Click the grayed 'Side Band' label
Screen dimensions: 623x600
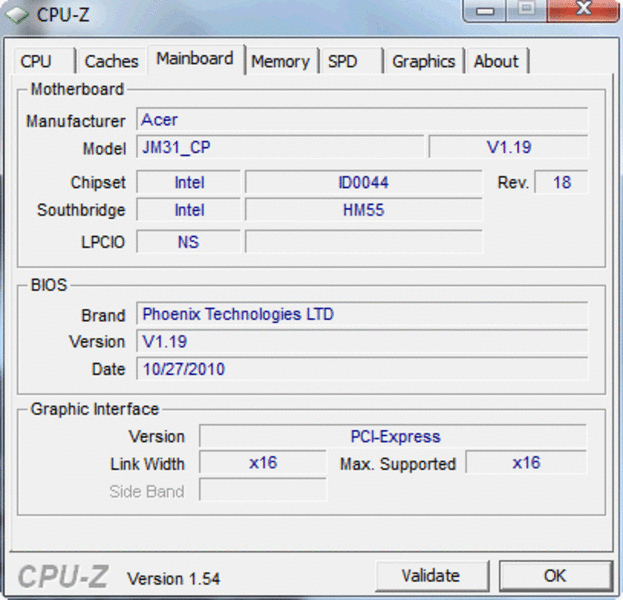147,491
